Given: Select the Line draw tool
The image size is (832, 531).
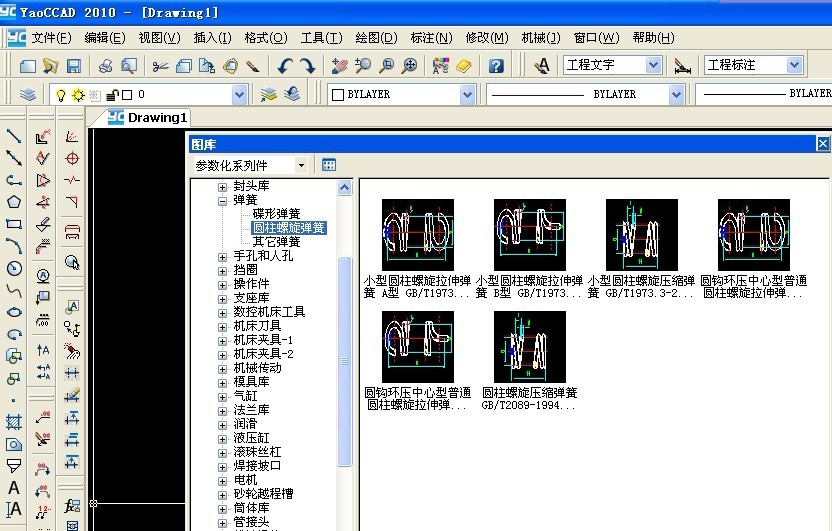Looking at the screenshot, I should [14, 136].
